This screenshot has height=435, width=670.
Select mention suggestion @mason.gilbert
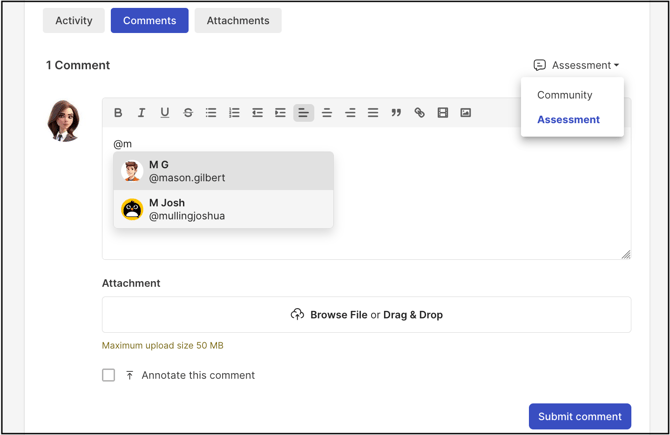click(x=223, y=171)
